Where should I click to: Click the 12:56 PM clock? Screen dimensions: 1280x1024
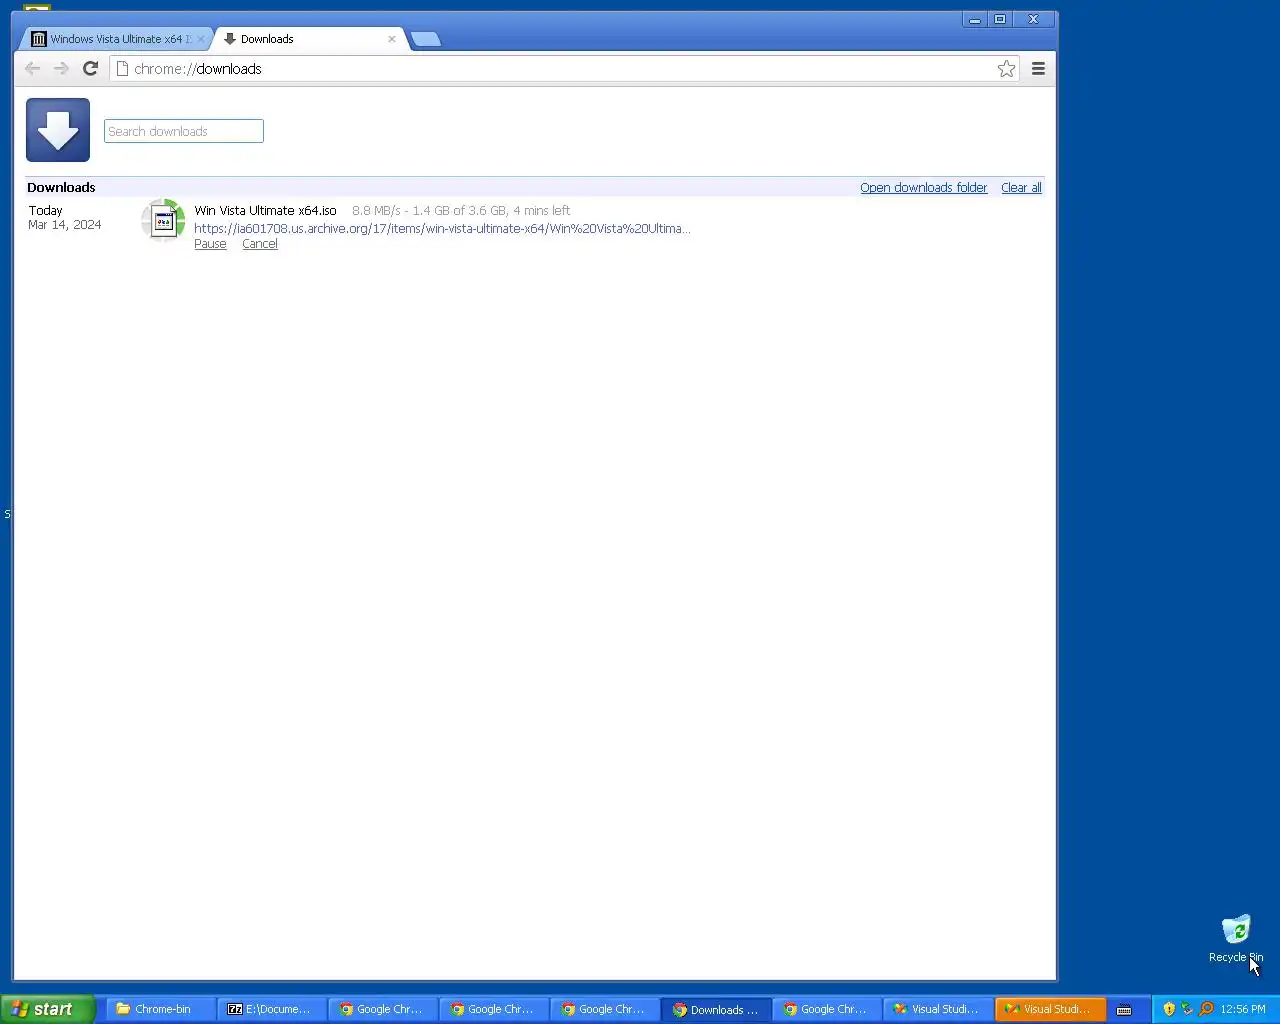coord(1243,1009)
